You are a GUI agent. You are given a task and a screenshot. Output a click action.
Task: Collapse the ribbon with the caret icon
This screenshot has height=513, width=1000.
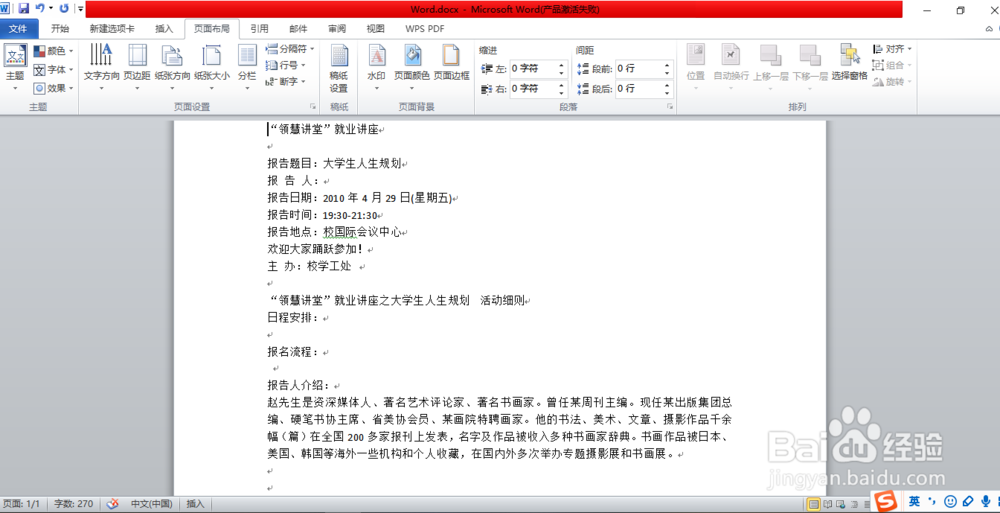pyautogui.click(x=989, y=29)
